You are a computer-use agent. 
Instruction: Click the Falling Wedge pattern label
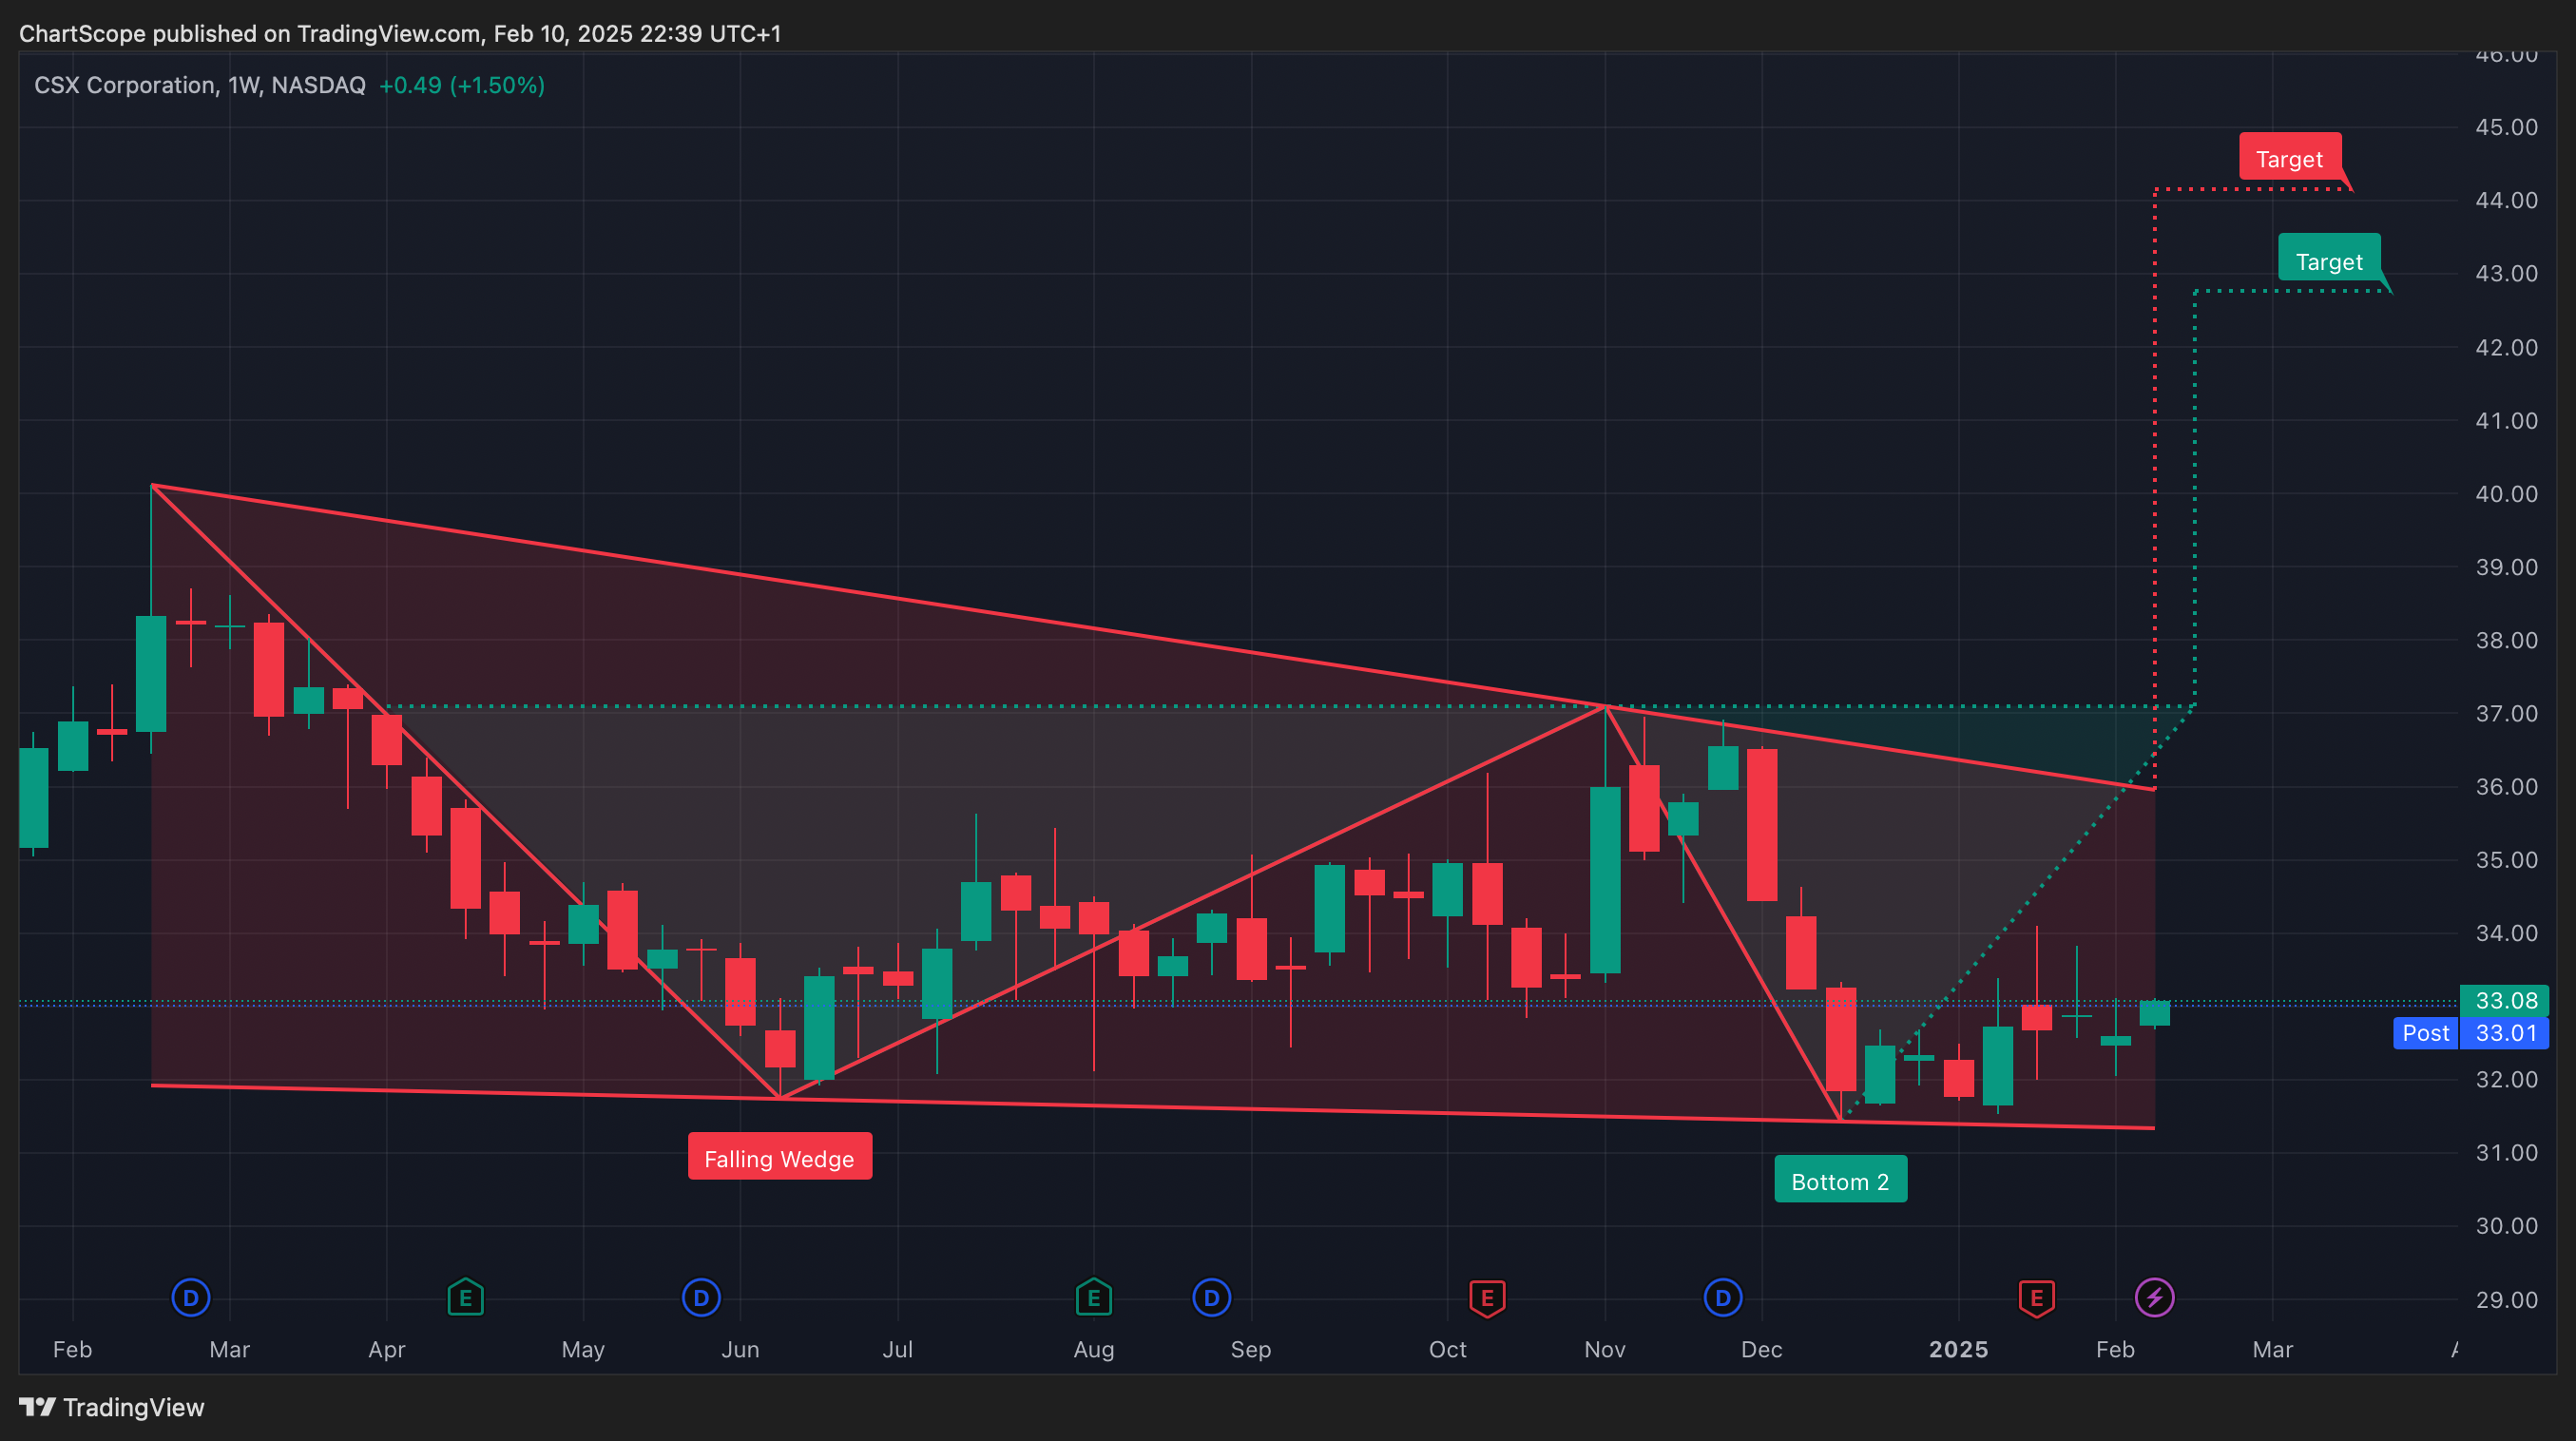coord(779,1158)
